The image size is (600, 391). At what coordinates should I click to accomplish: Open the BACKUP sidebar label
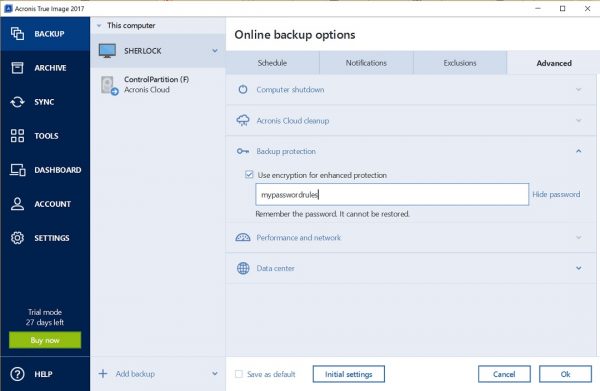click(x=49, y=34)
